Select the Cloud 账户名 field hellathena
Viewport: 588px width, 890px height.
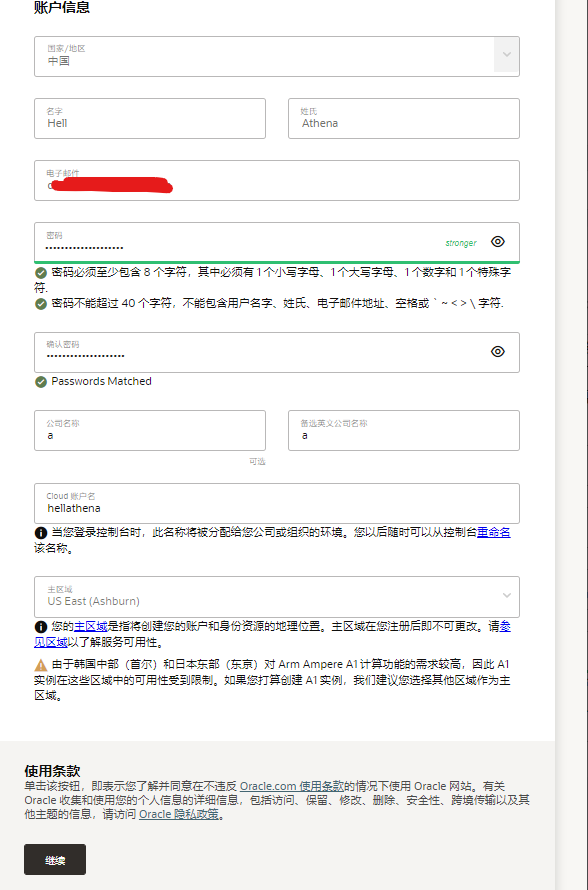tap(276, 503)
